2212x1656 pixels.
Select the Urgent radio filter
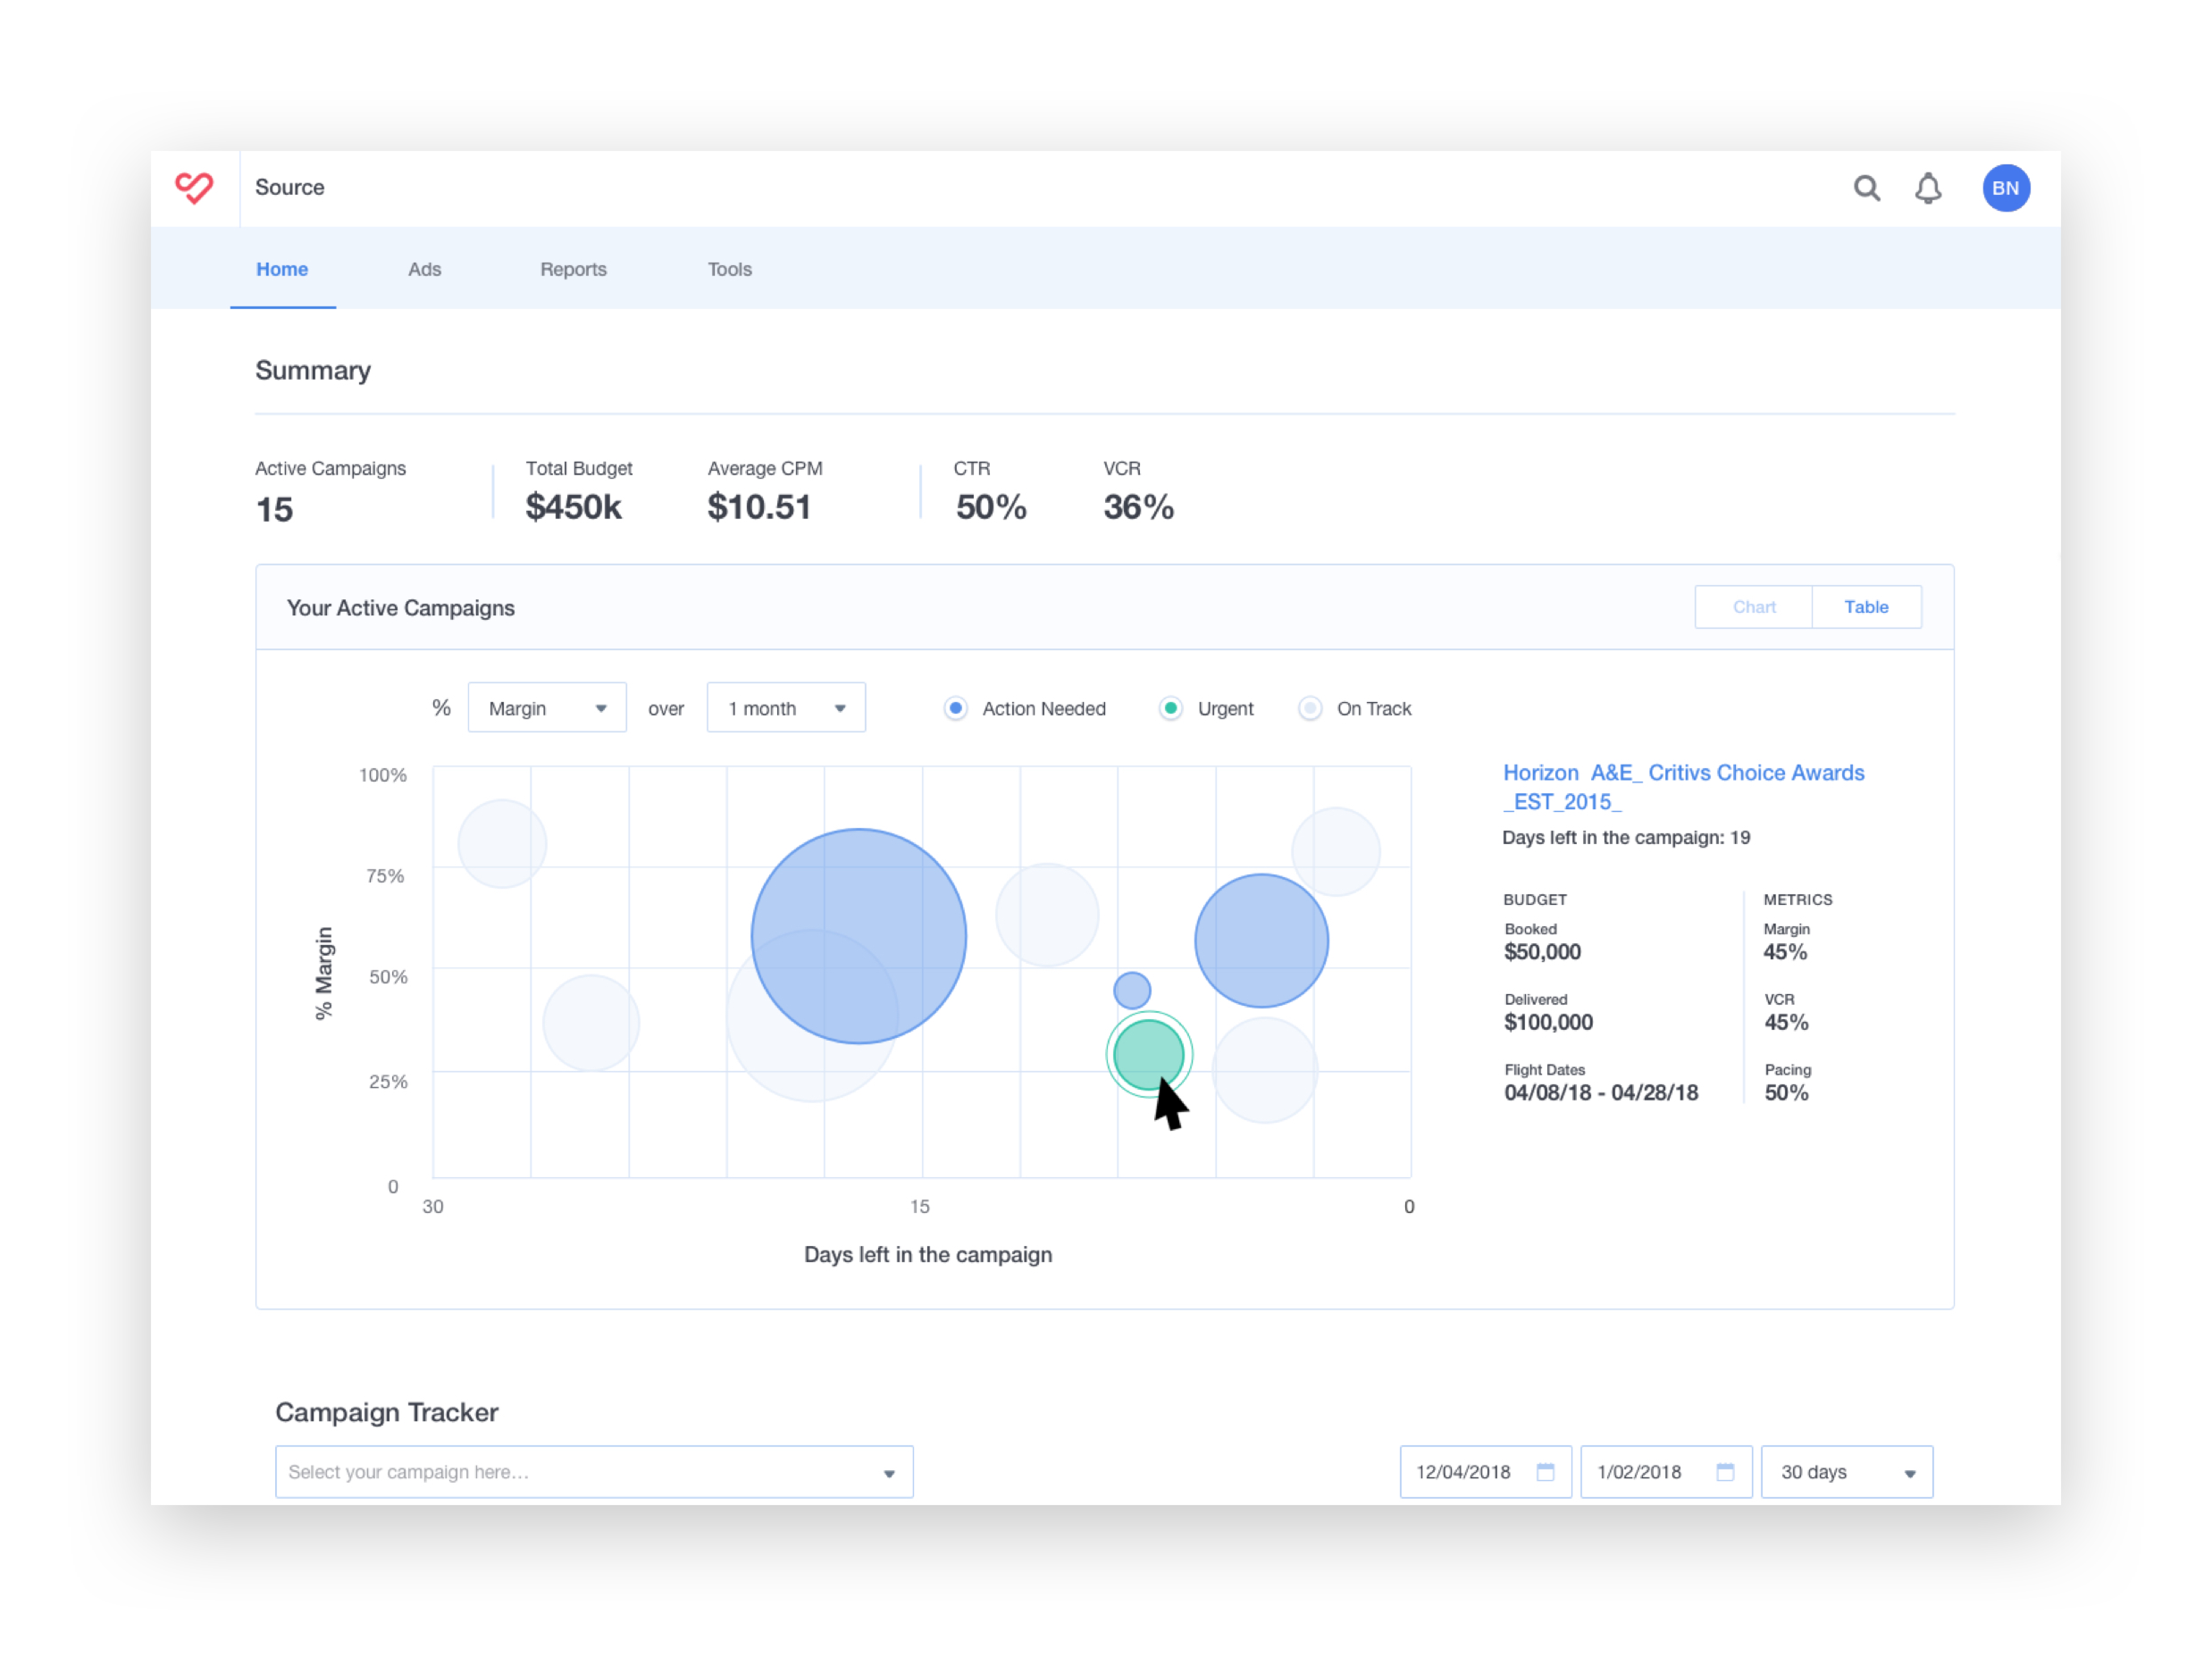pos(1170,708)
